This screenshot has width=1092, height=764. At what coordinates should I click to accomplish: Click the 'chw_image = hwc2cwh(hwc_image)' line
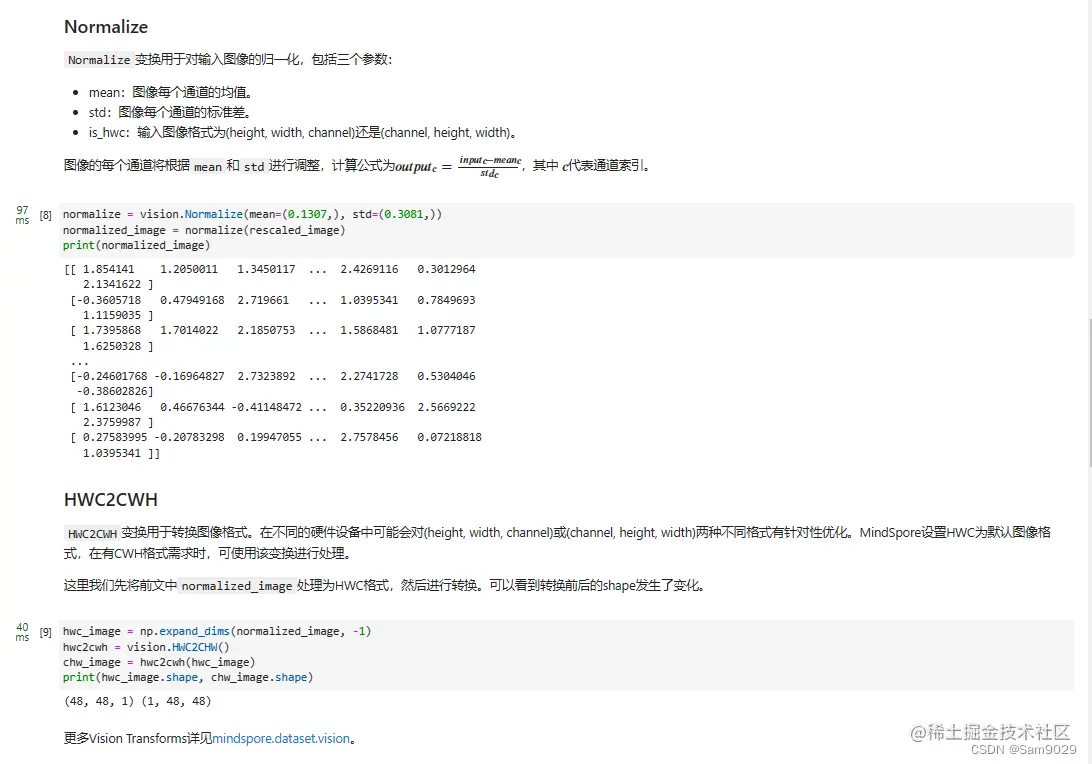point(159,662)
